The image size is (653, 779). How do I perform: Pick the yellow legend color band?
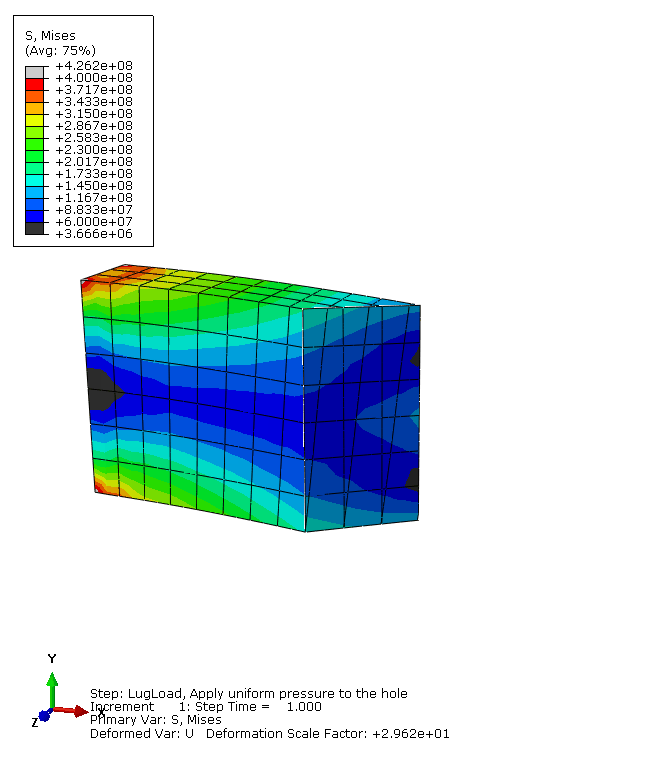(35, 120)
